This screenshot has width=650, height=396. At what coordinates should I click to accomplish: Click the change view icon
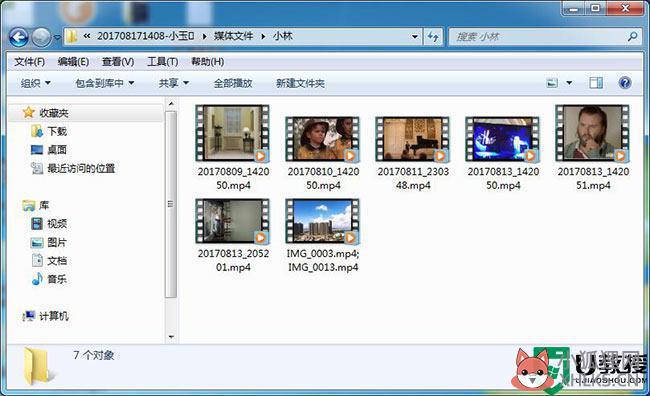click(x=552, y=83)
